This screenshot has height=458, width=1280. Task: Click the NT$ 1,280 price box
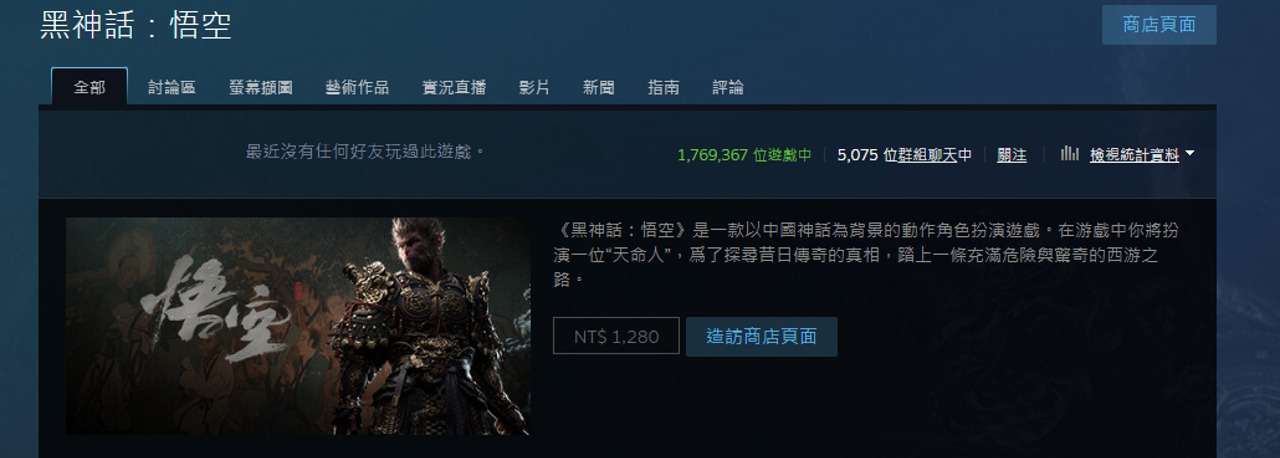[616, 336]
